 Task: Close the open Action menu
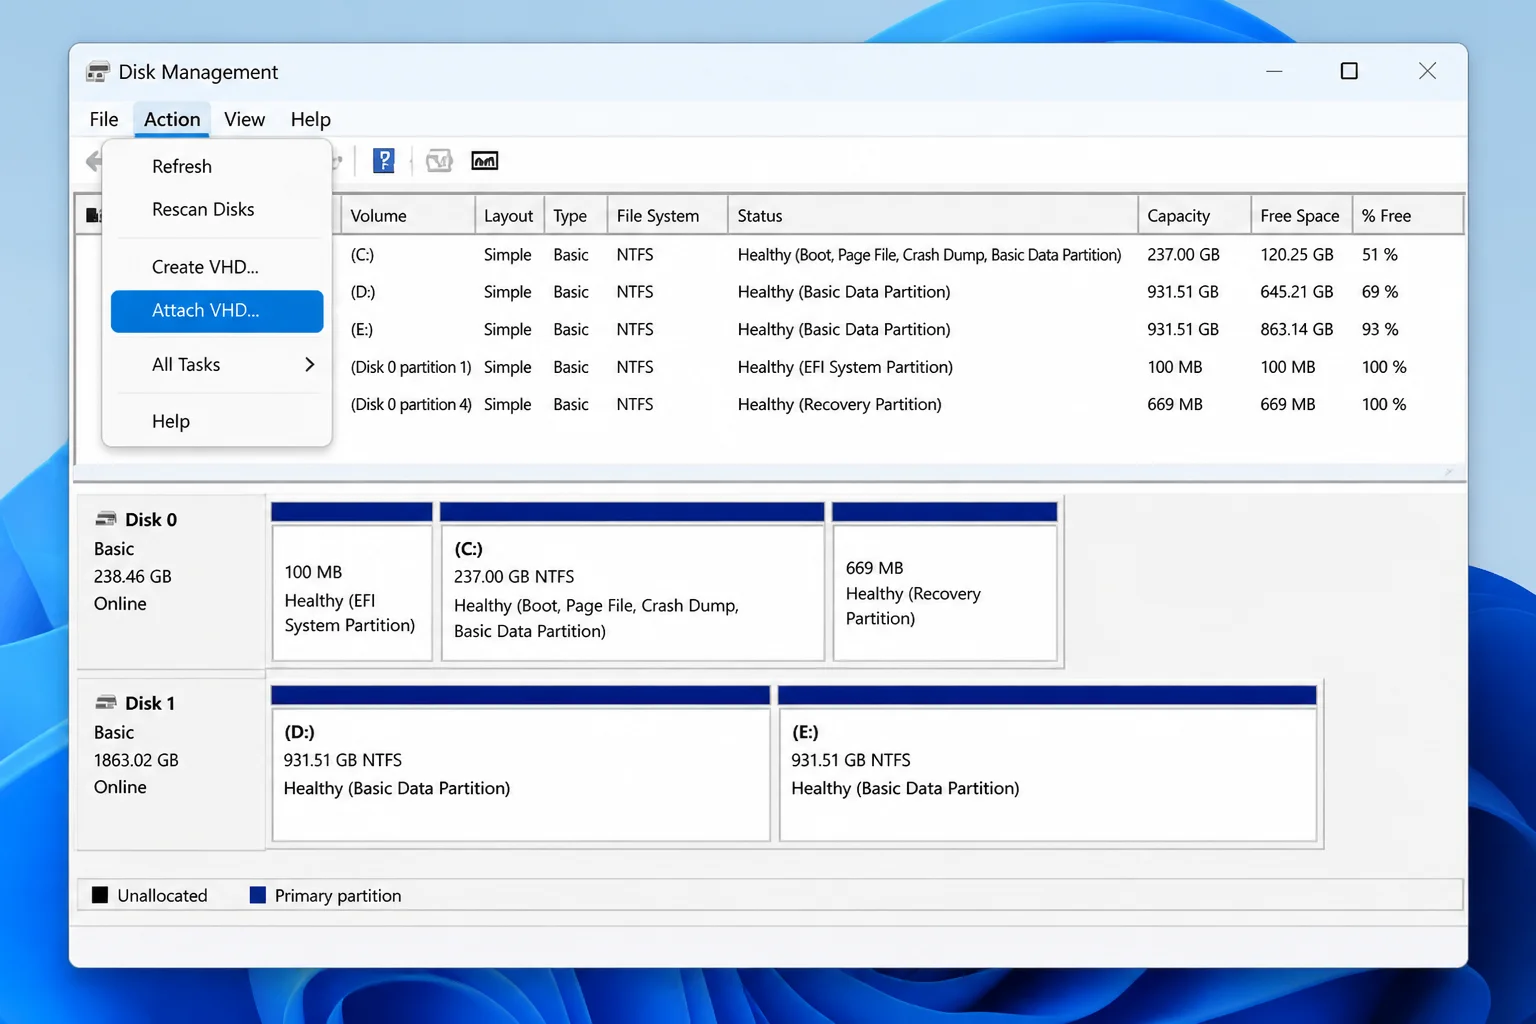coord(172,119)
